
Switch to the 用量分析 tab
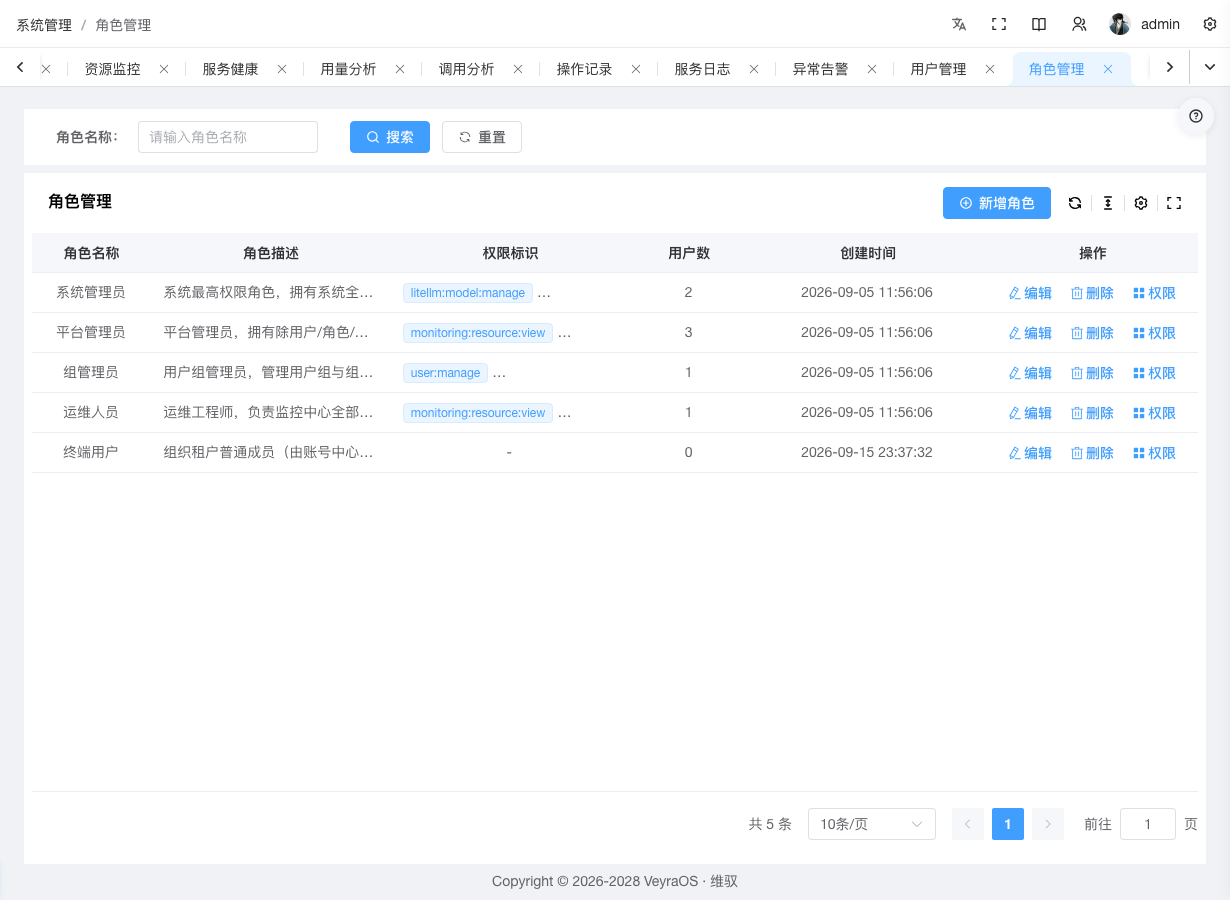[x=348, y=69]
